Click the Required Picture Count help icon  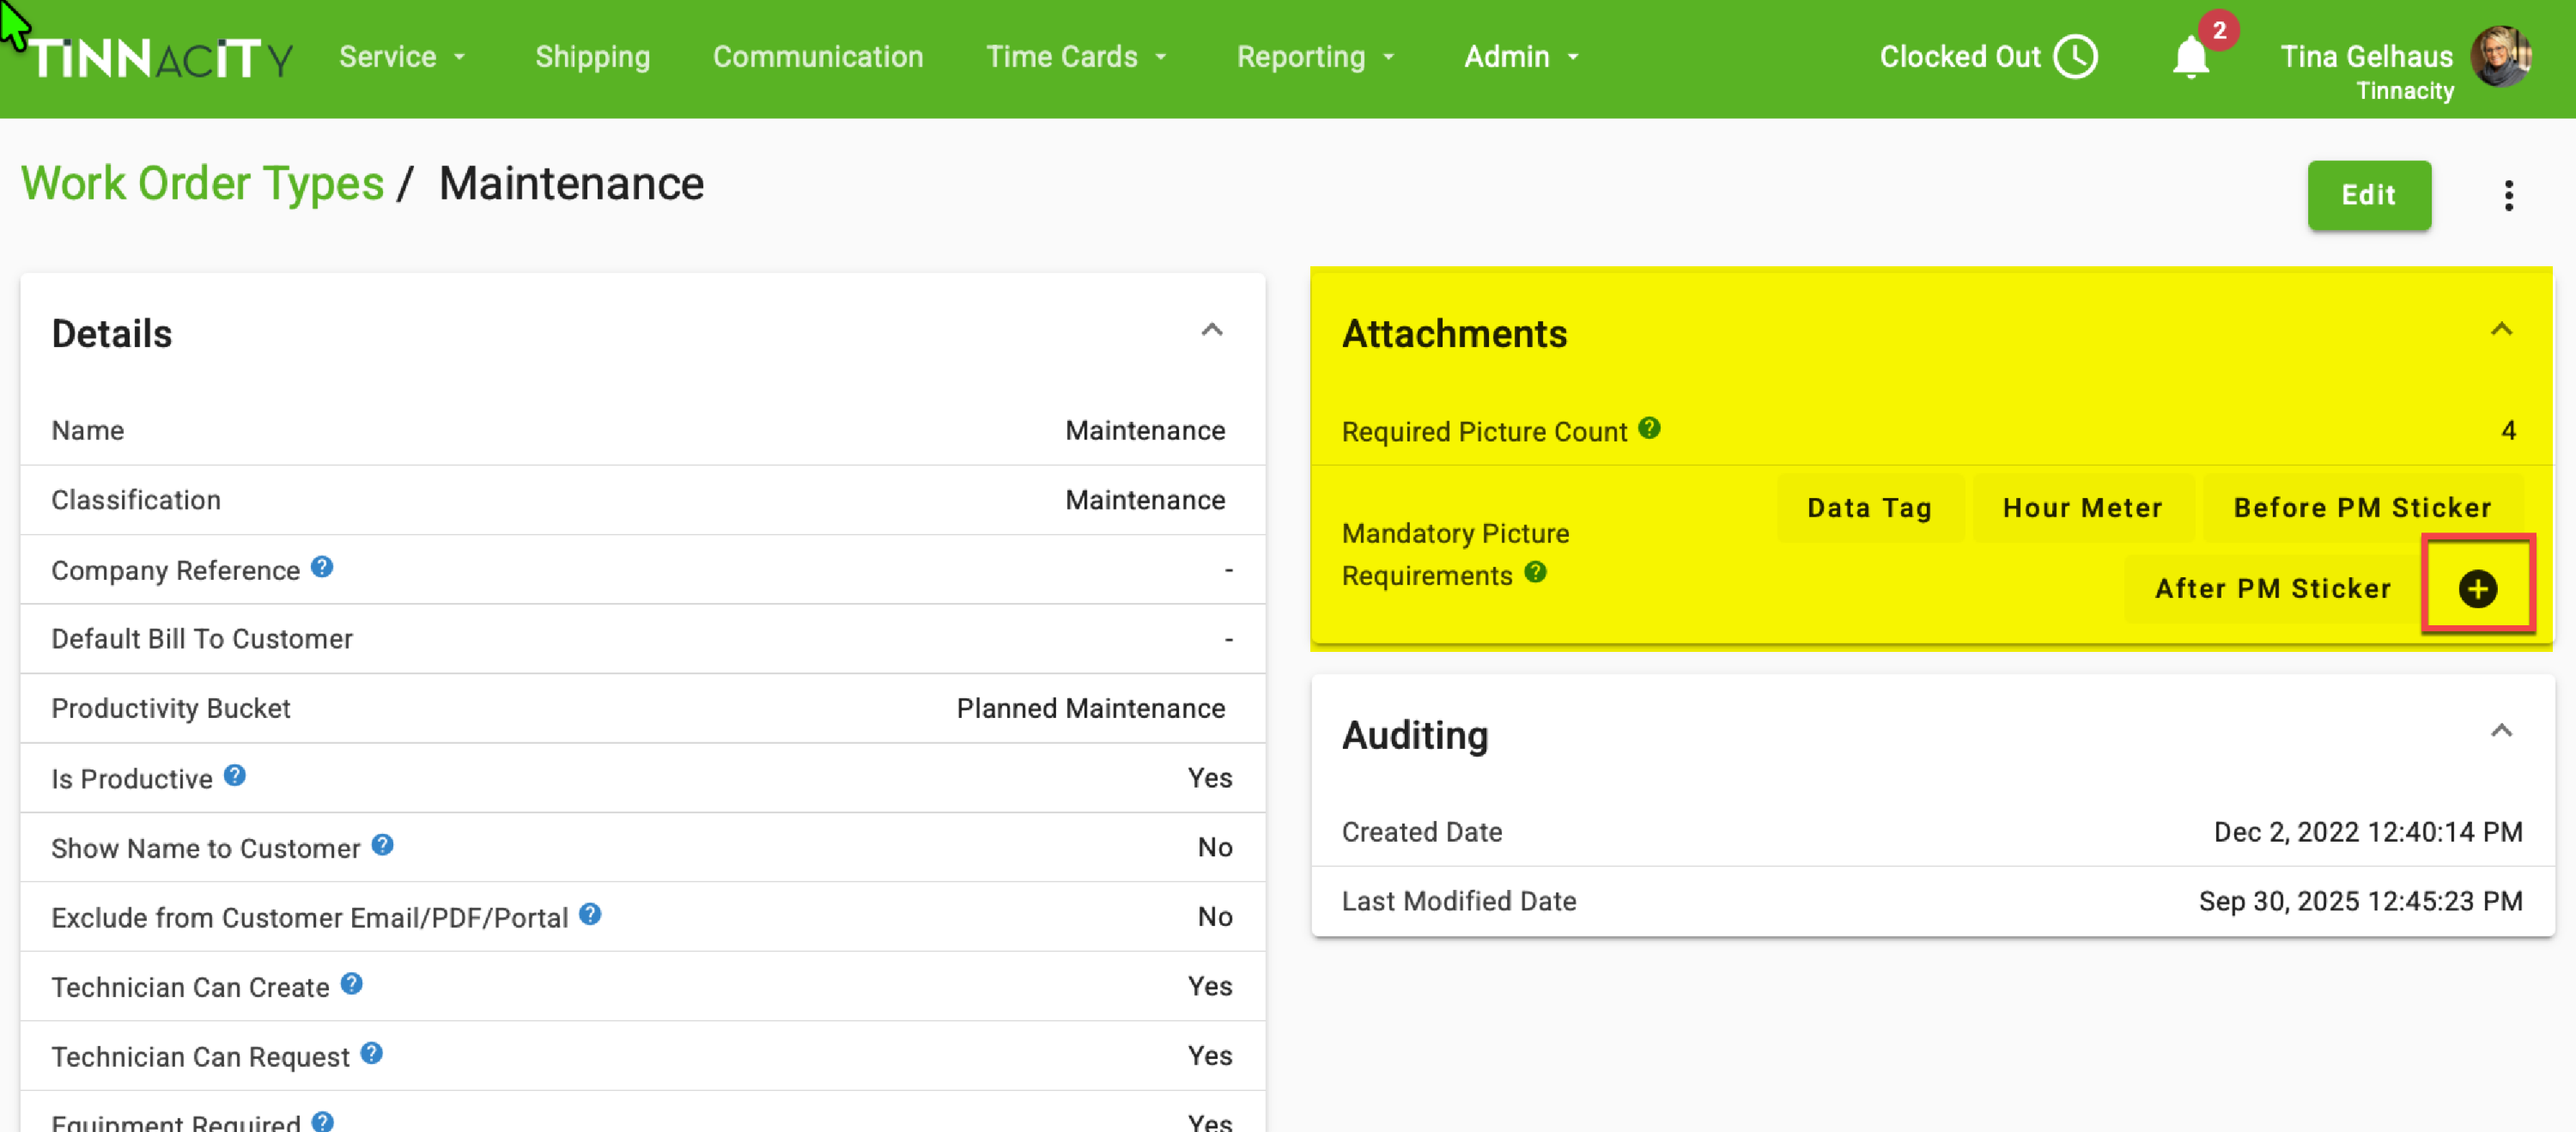[1649, 428]
